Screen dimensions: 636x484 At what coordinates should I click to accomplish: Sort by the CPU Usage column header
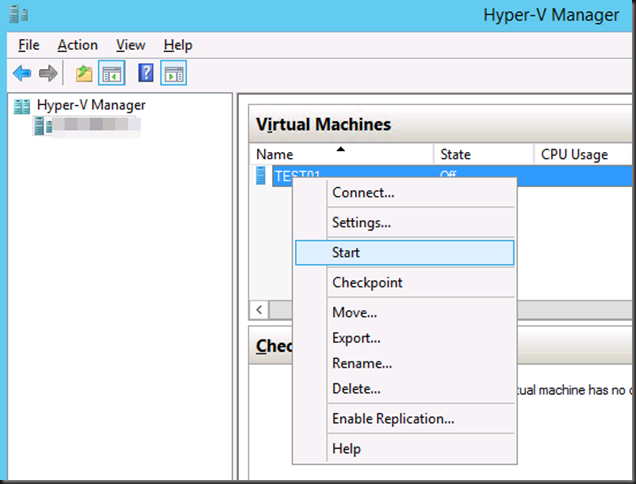pos(582,155)
